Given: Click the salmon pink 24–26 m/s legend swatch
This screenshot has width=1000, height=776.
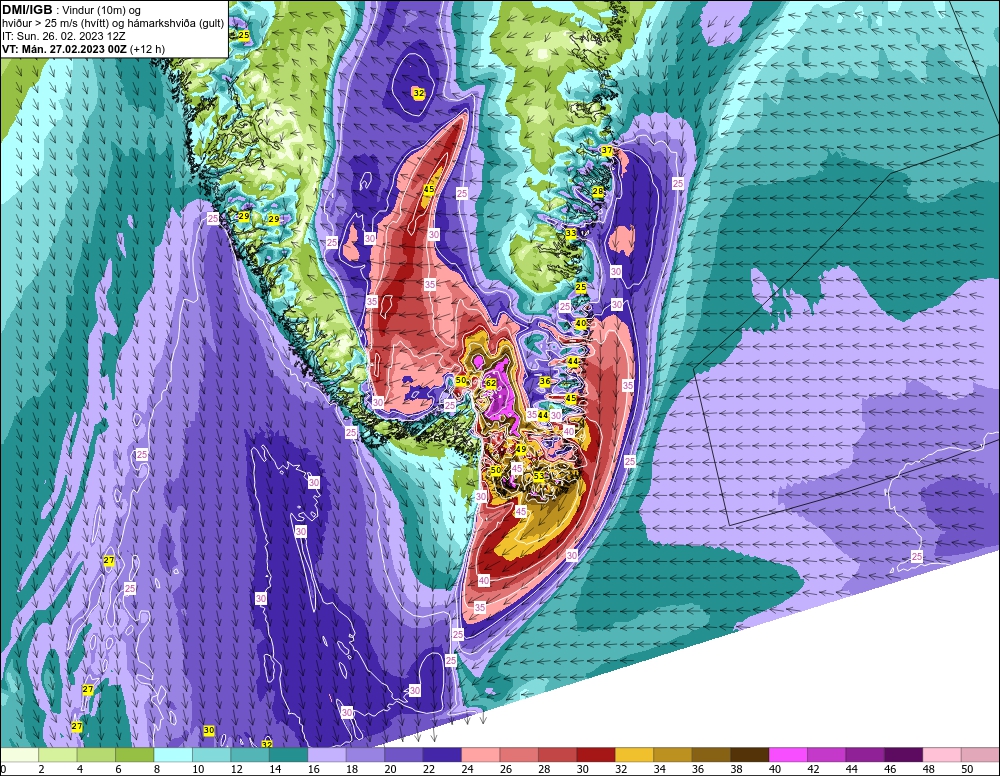Looking at the screenshot, I should click(481, 755).
